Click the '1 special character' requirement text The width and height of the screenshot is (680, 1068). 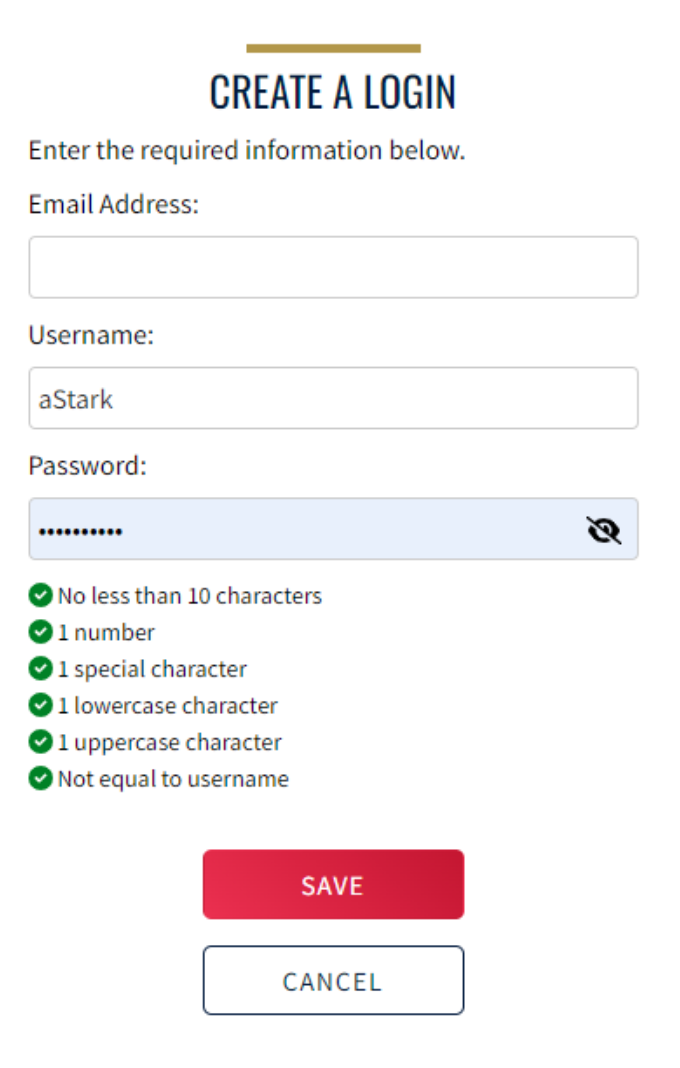click(152, 670)
